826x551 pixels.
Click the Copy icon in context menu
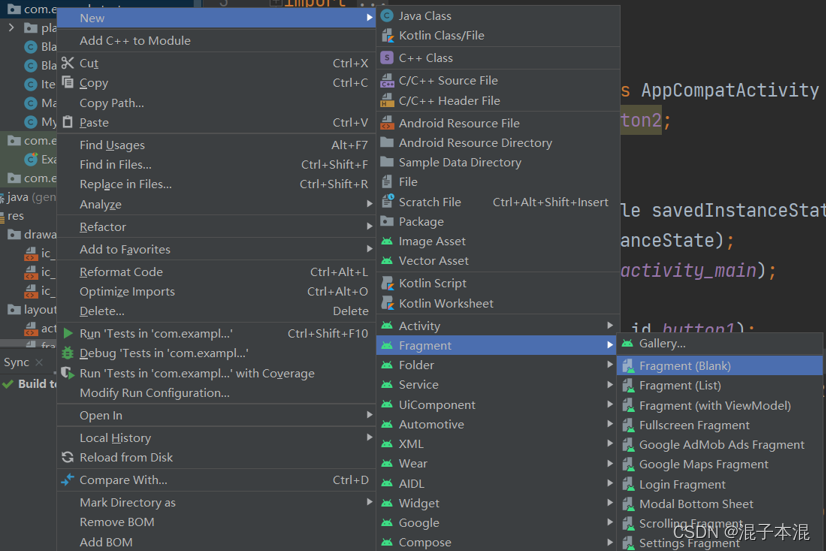tap(67, 82)
